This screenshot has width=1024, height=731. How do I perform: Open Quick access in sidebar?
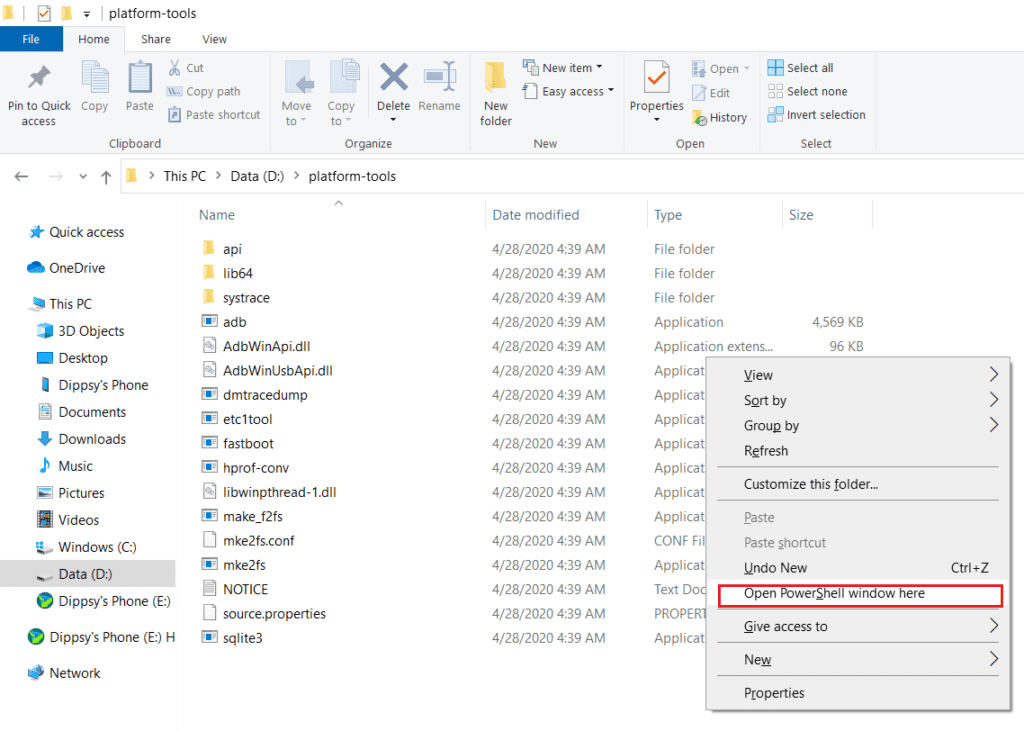click(x=77, y=232)
